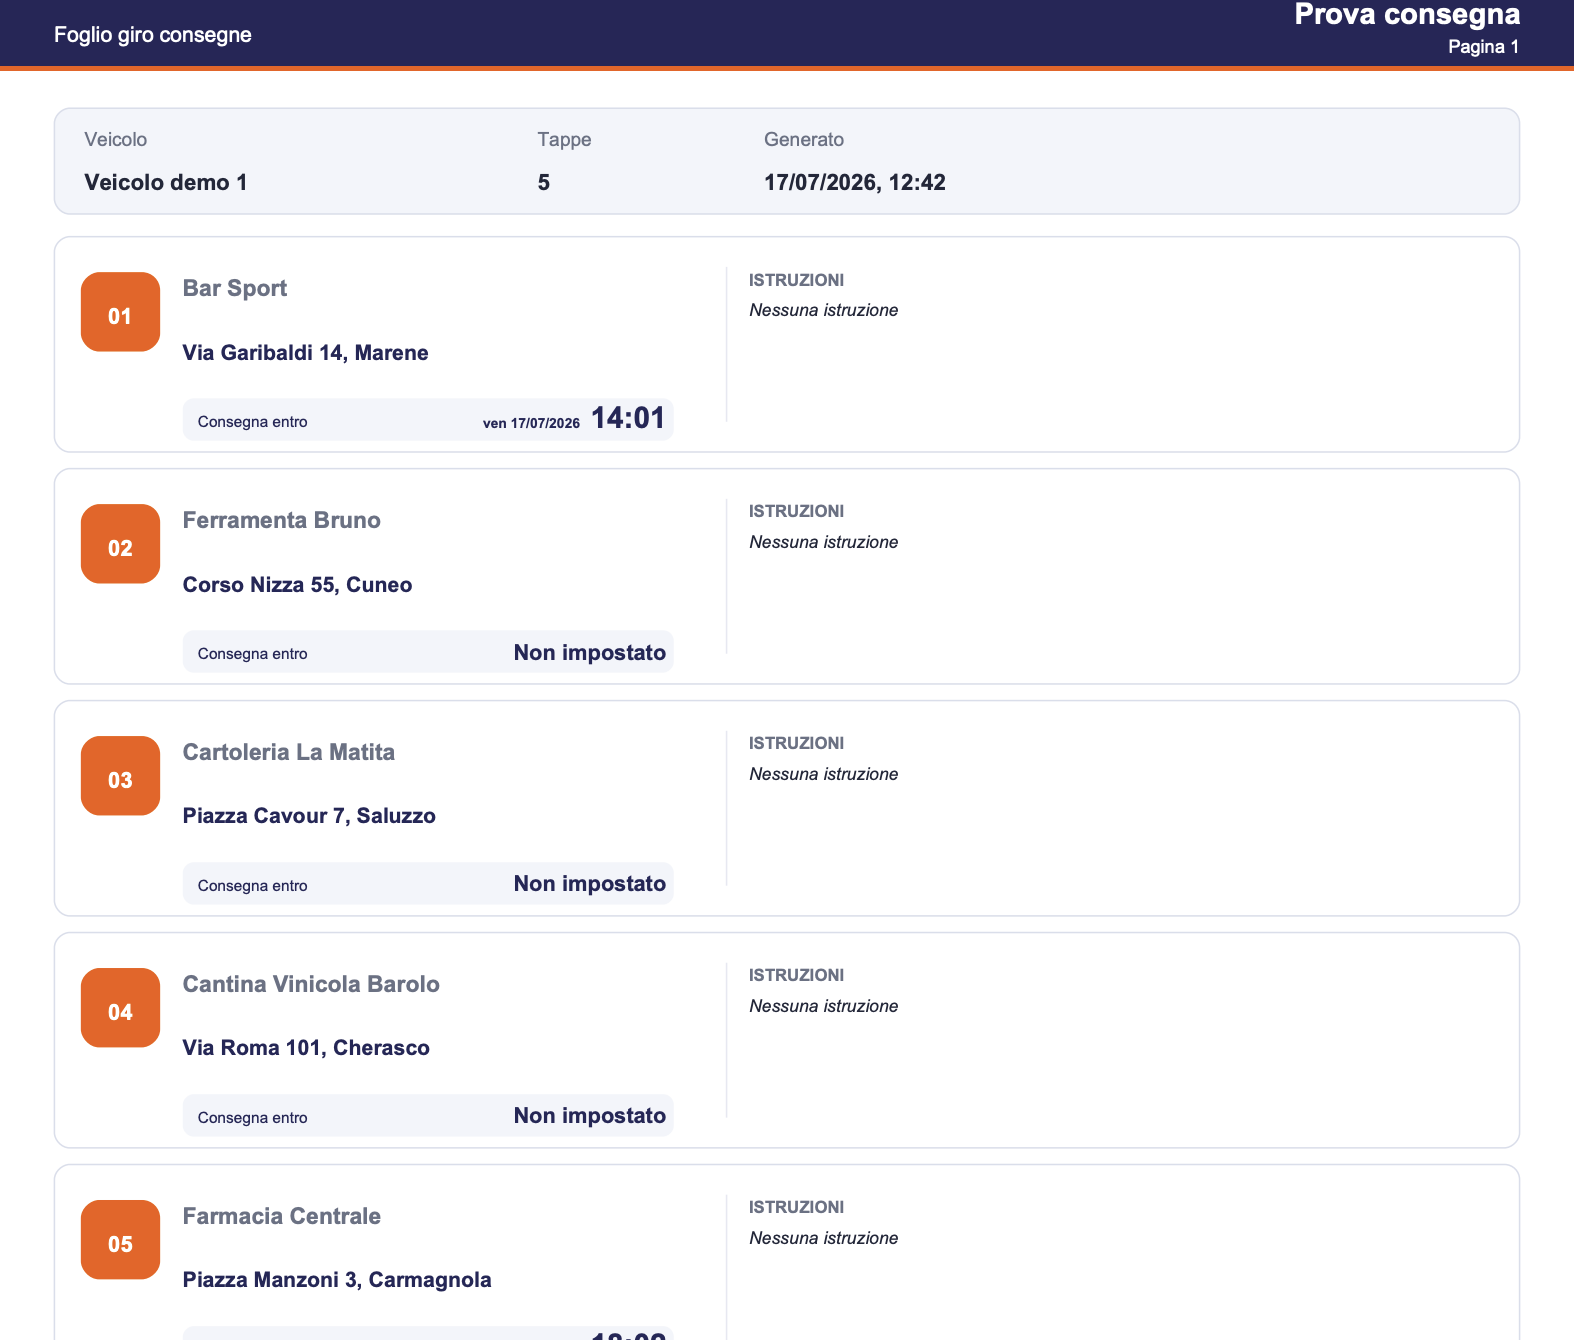The image size is (1574, 1340).
Task: Click address Piazza Cavour 7, Saluzzo
Action: (x=309, y=816)
